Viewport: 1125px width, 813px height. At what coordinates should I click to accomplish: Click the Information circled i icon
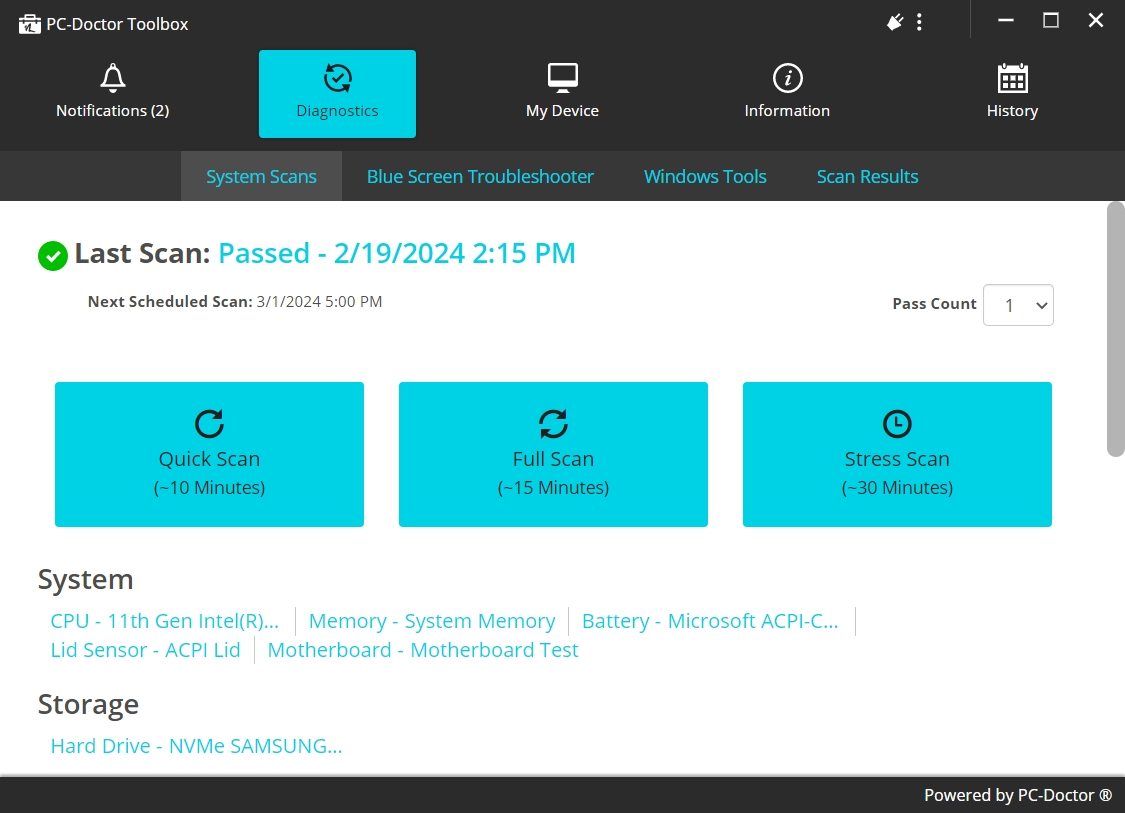(787, 78)
